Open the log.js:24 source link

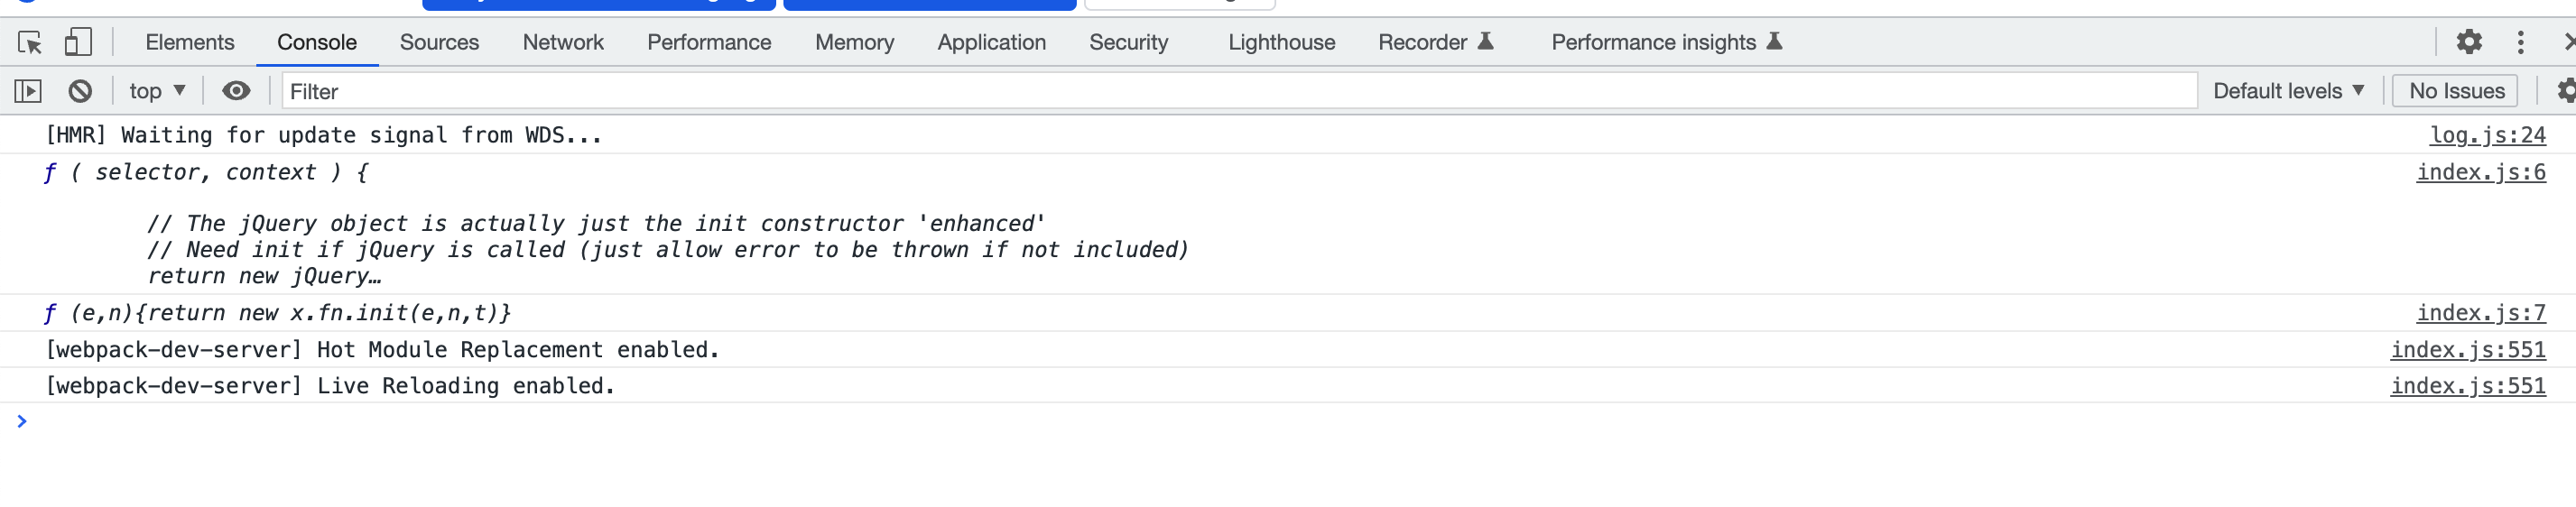[x=2487, y=135]
